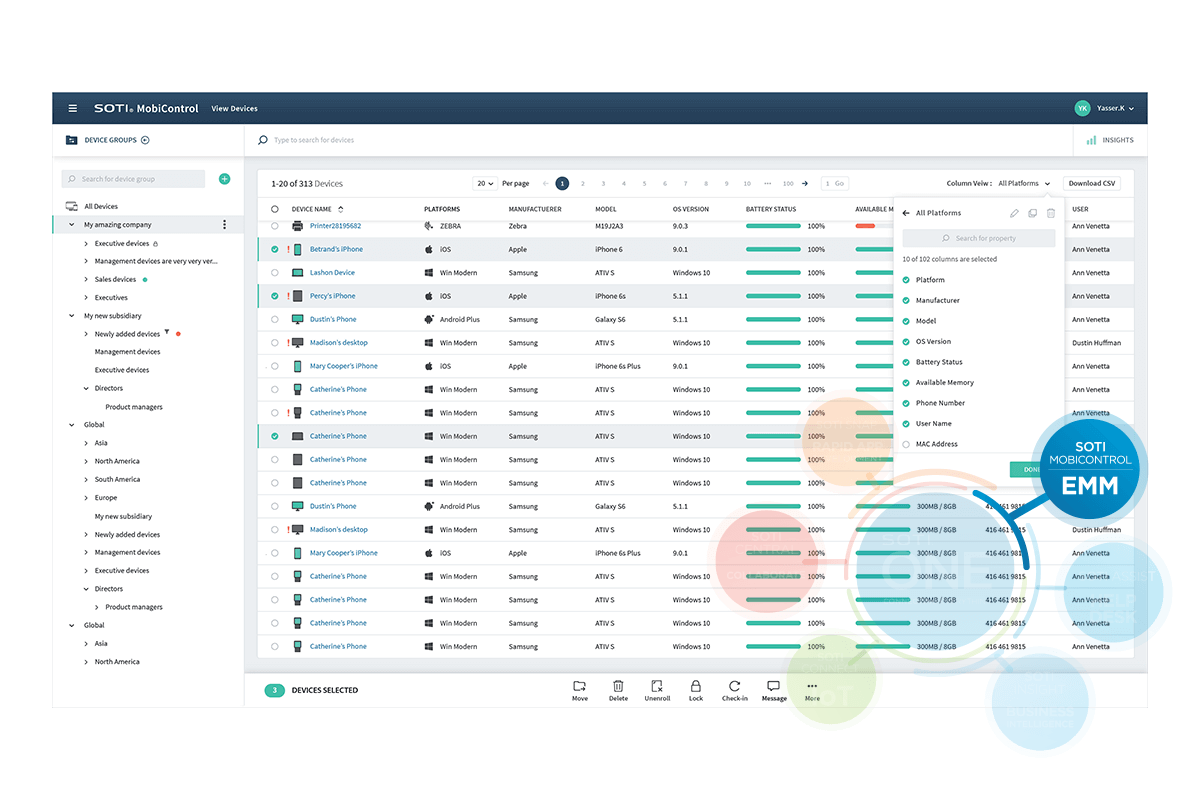Click the SOTI MobiControl logo
This screenshot has width=1200, height=800.
[146, 108]
